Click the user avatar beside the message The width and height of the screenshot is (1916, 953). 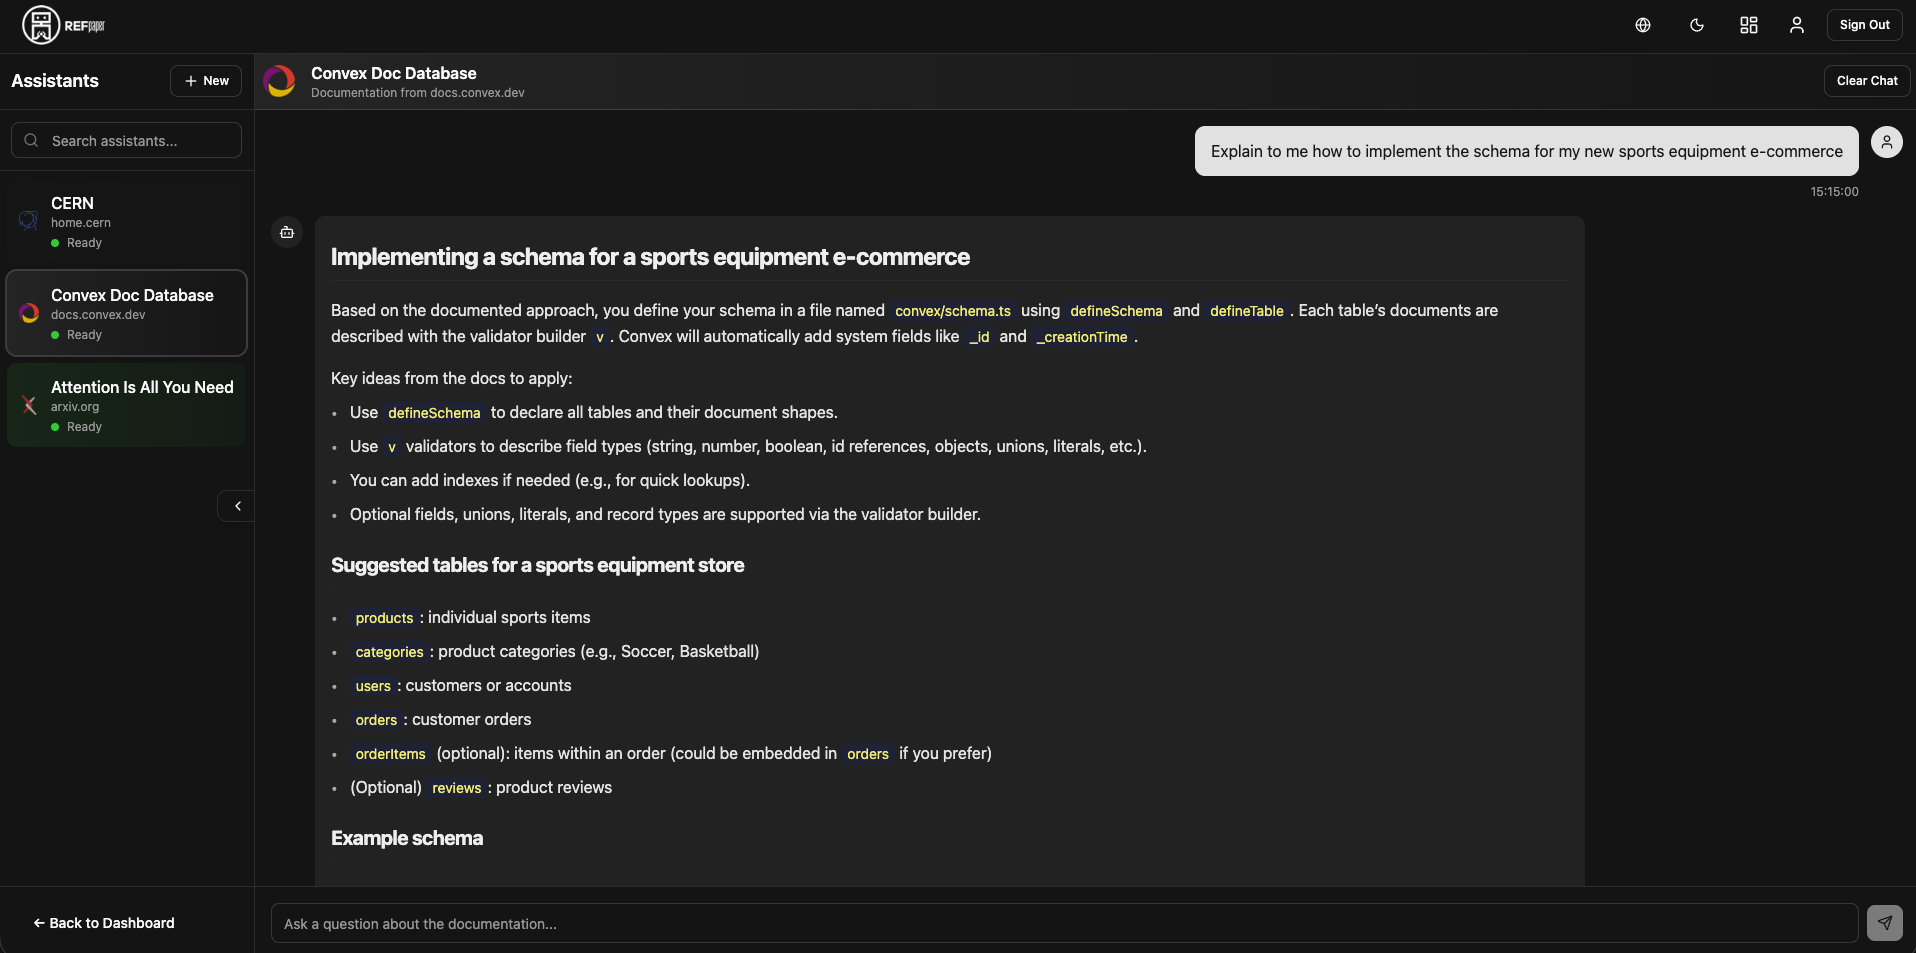(x=1886, y=142)
